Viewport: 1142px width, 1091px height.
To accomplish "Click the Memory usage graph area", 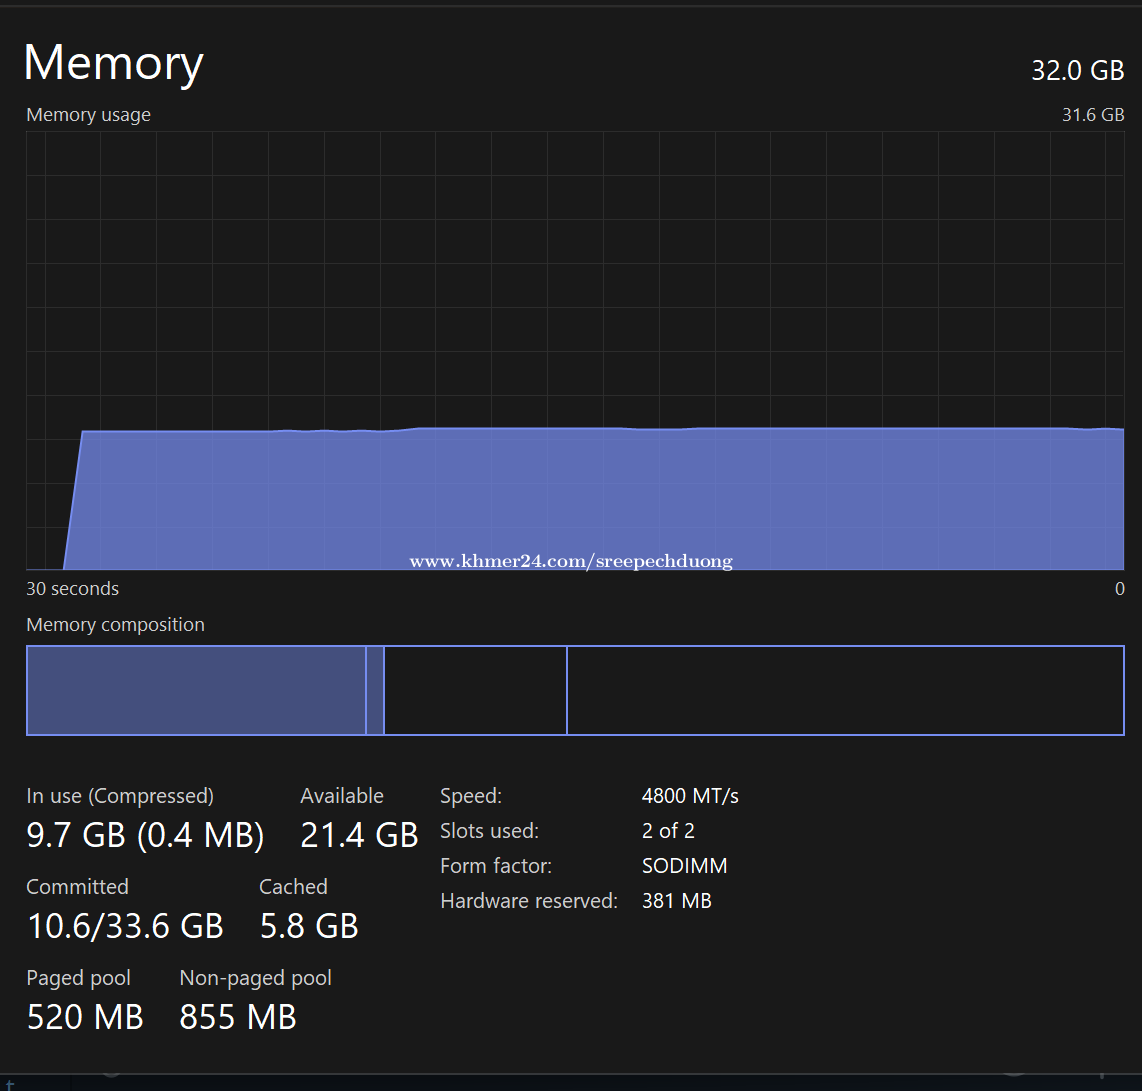I will pyautogui.click(x=575, y=350).
